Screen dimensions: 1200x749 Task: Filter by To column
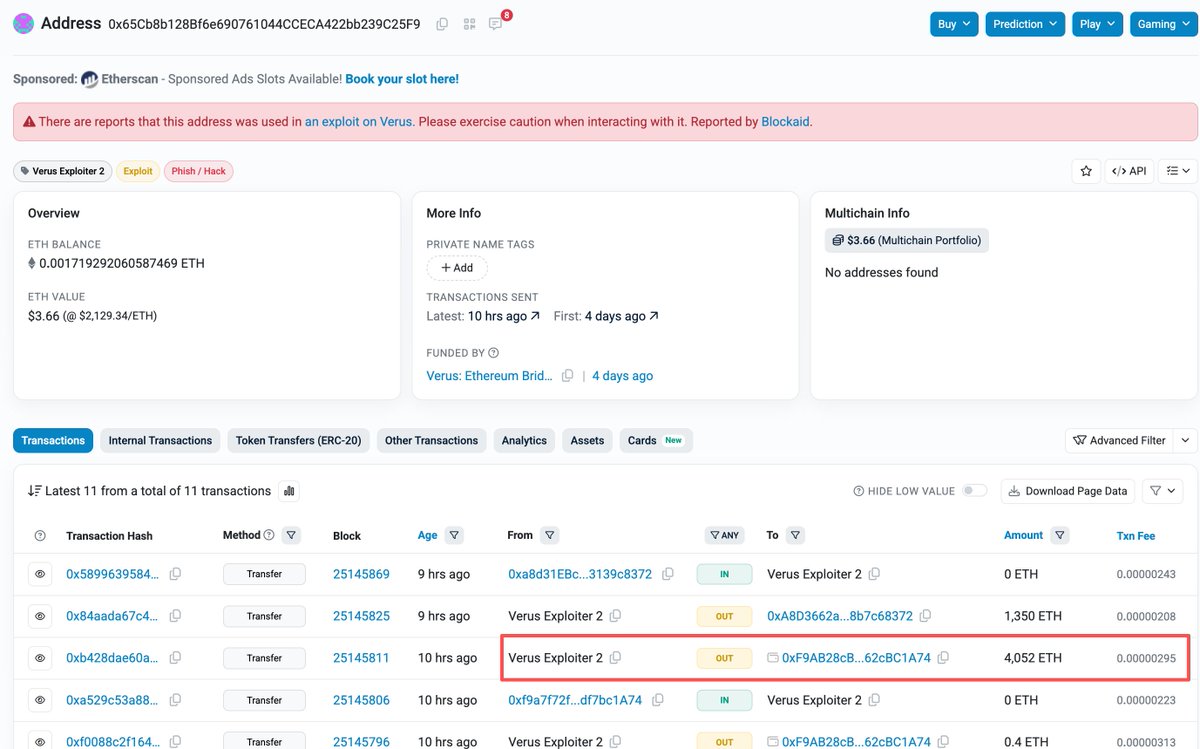(x=795, y=535)
